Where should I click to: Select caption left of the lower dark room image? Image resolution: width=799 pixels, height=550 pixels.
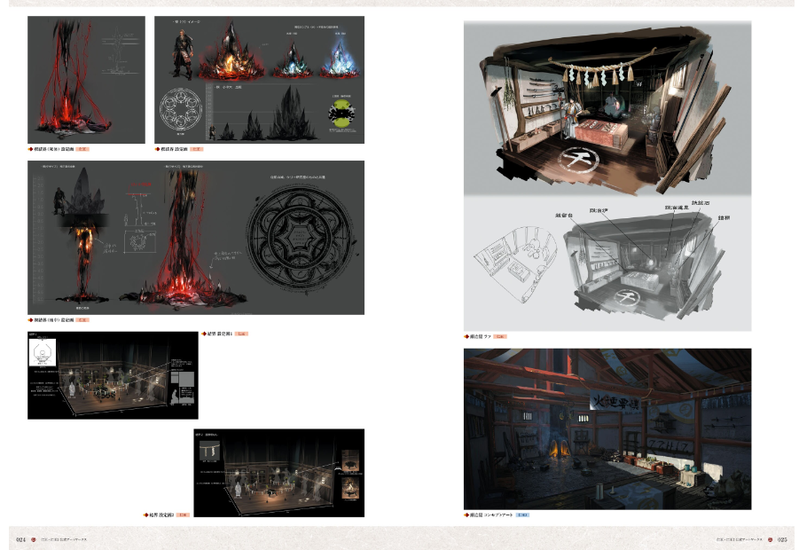click(x=162, y=515)
